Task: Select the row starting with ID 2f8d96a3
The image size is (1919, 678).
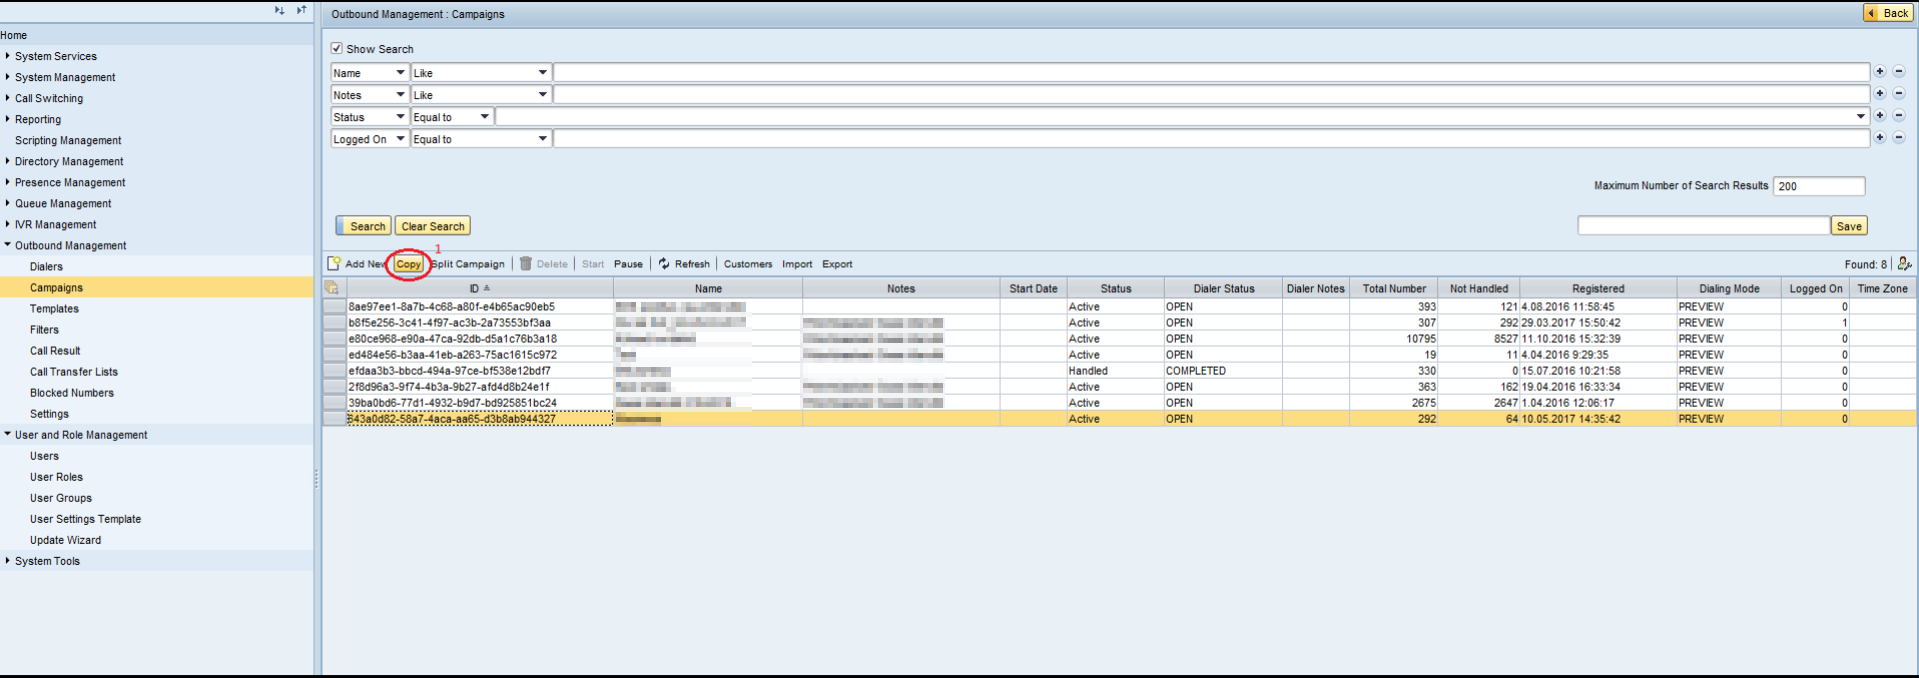Action: click(x=334, y=387)
